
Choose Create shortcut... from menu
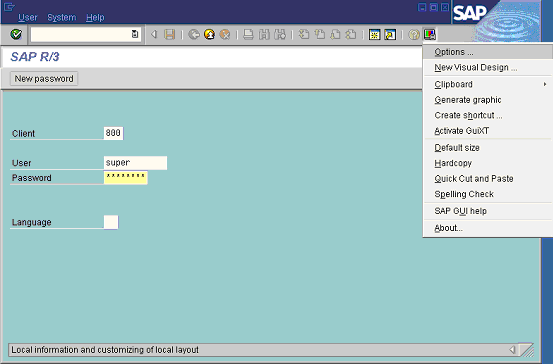[487, 115]
